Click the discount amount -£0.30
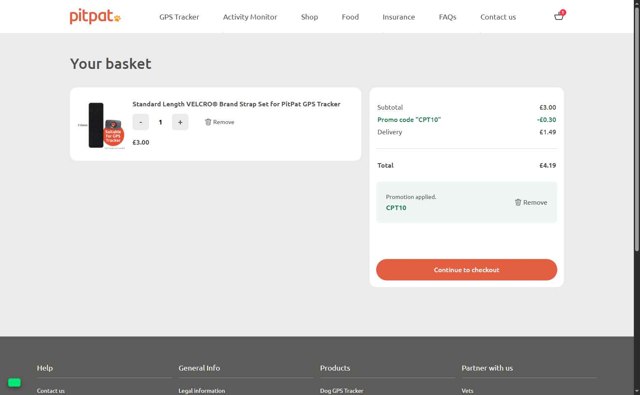Screen dimensions: 640x395 547,120
